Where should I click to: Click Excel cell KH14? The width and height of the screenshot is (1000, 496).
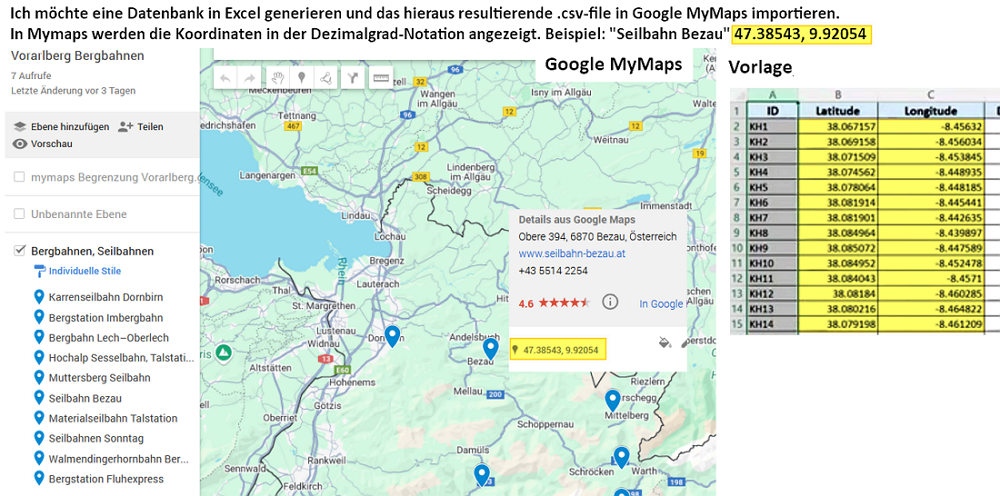point(772,324)
